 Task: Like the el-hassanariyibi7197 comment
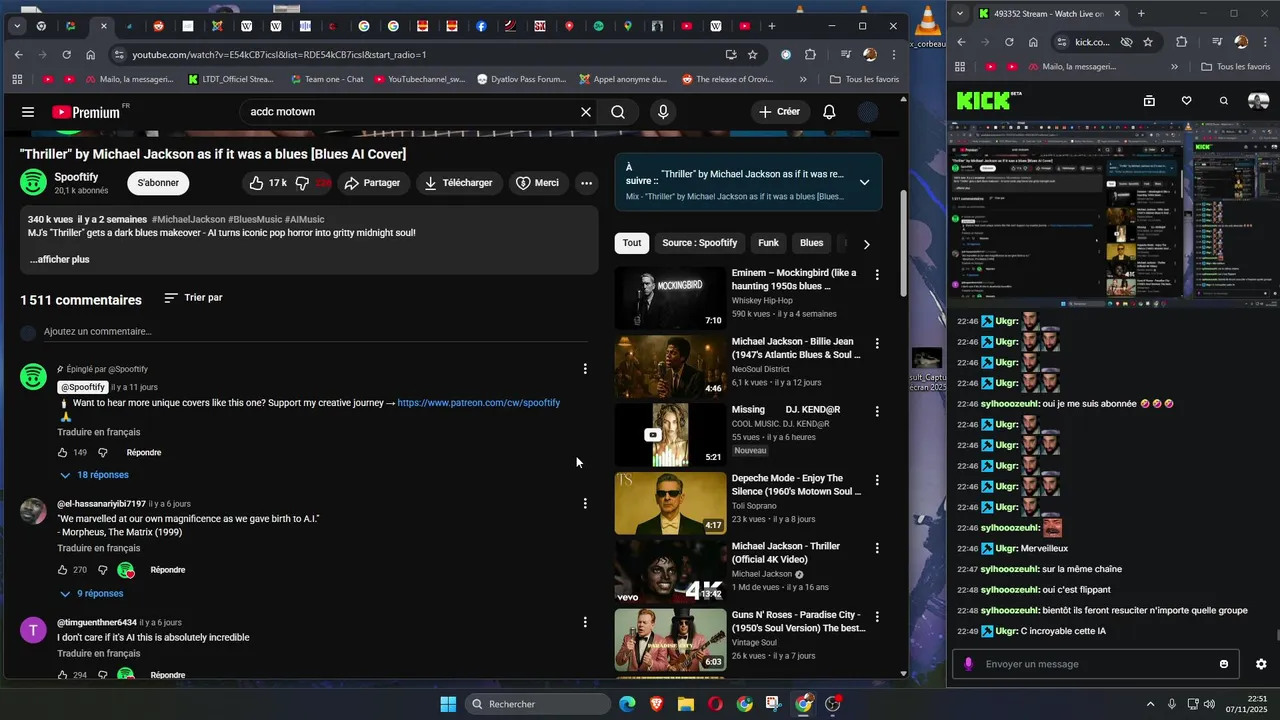(63, 570)
